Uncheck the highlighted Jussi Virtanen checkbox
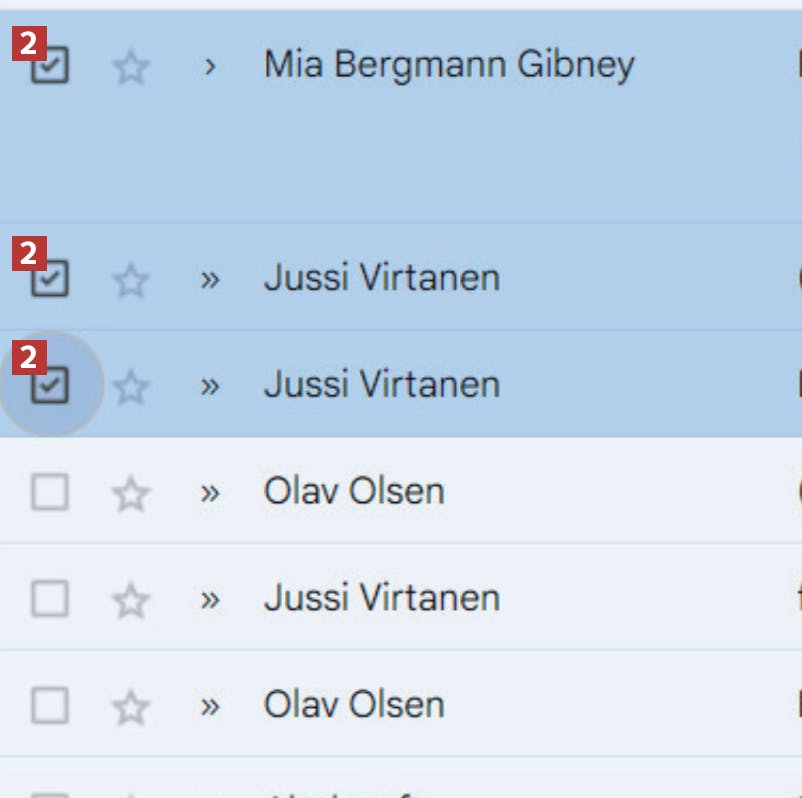Image resolution: width=802 pixels, height=798 pixels. coord(50,386)
